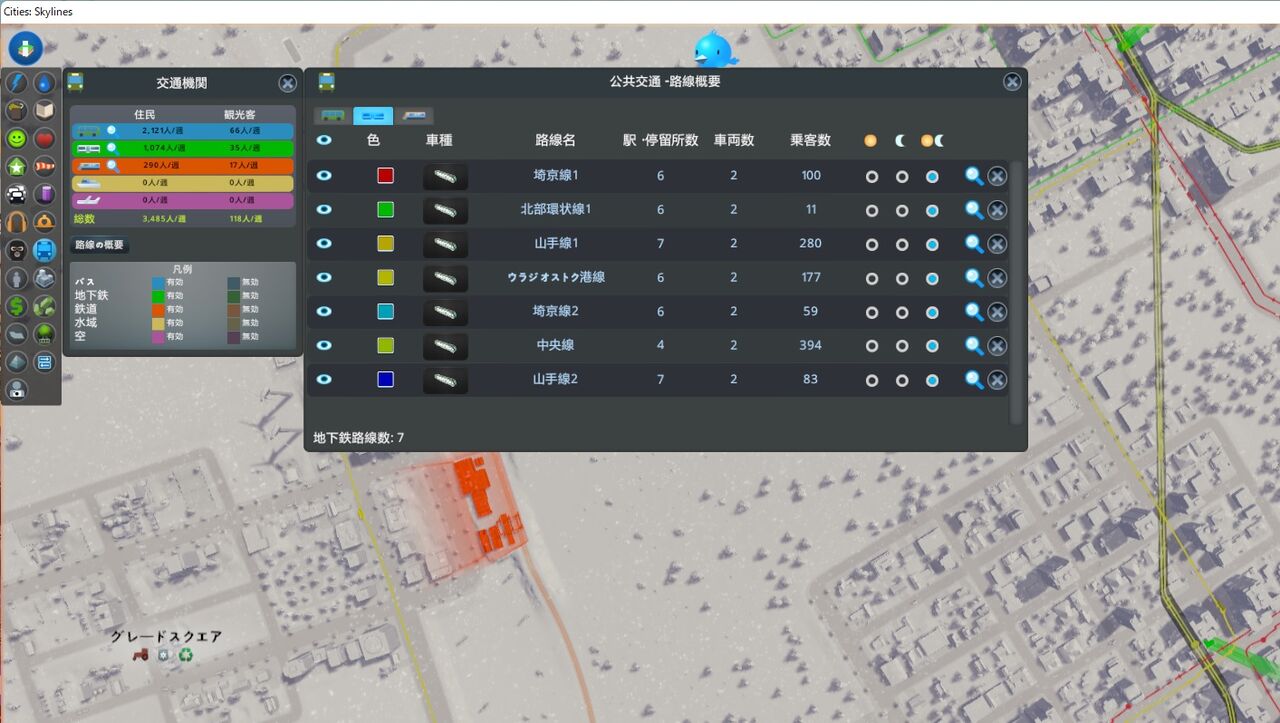Toggle visibility of 山手線1 line
This screenshot has height=723, width=1280.
[324, 244]
